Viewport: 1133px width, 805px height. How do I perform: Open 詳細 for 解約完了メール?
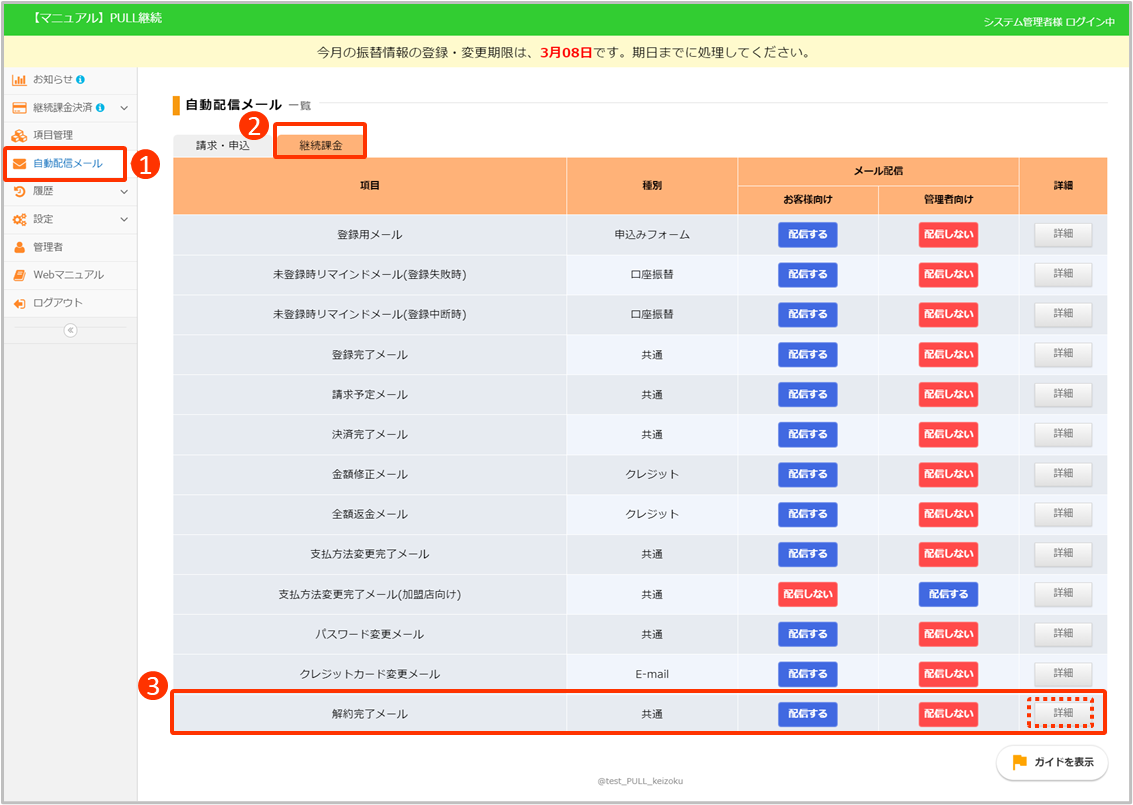click(x=1062, y=713)
